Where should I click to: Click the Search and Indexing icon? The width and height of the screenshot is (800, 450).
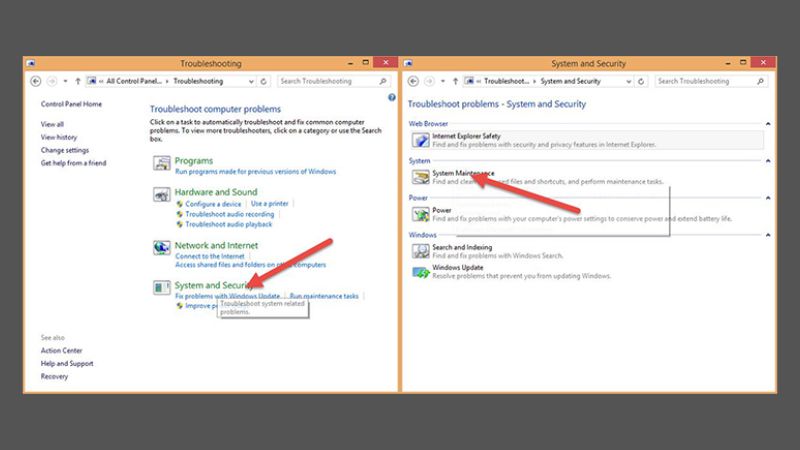click(x=421, y=251)
